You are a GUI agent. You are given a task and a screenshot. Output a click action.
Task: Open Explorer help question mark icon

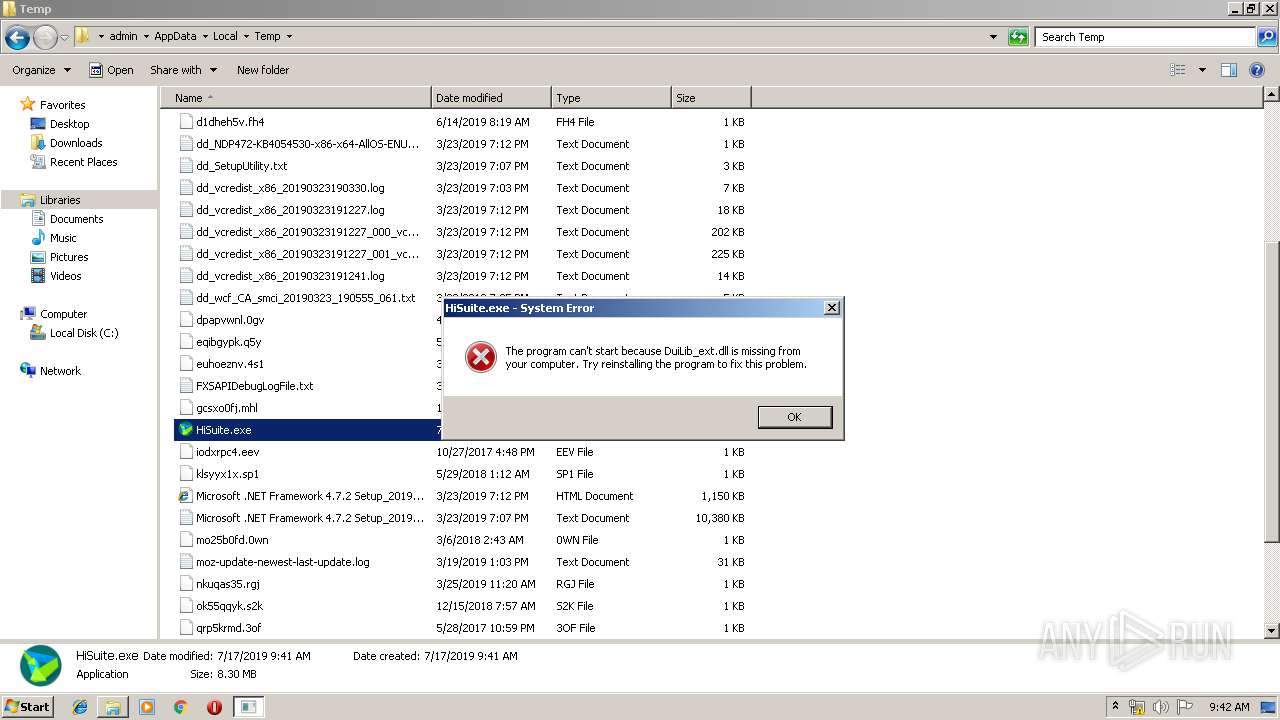pos(1259,70)
